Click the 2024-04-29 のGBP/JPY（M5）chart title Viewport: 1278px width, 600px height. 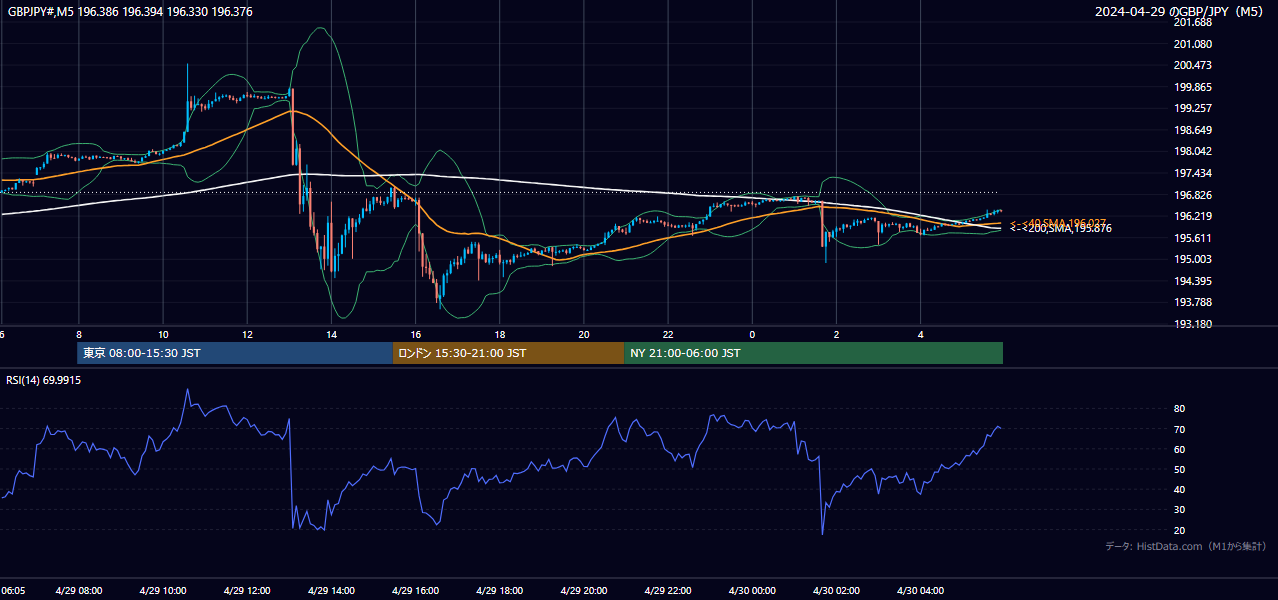[1181, 11]
